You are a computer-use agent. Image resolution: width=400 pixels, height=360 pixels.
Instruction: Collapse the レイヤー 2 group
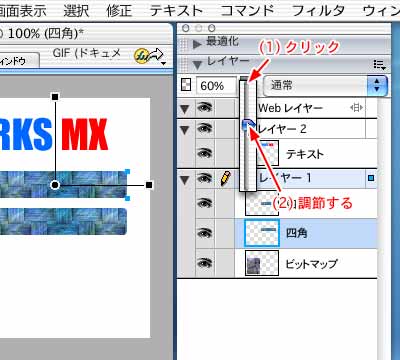point(185,129)
